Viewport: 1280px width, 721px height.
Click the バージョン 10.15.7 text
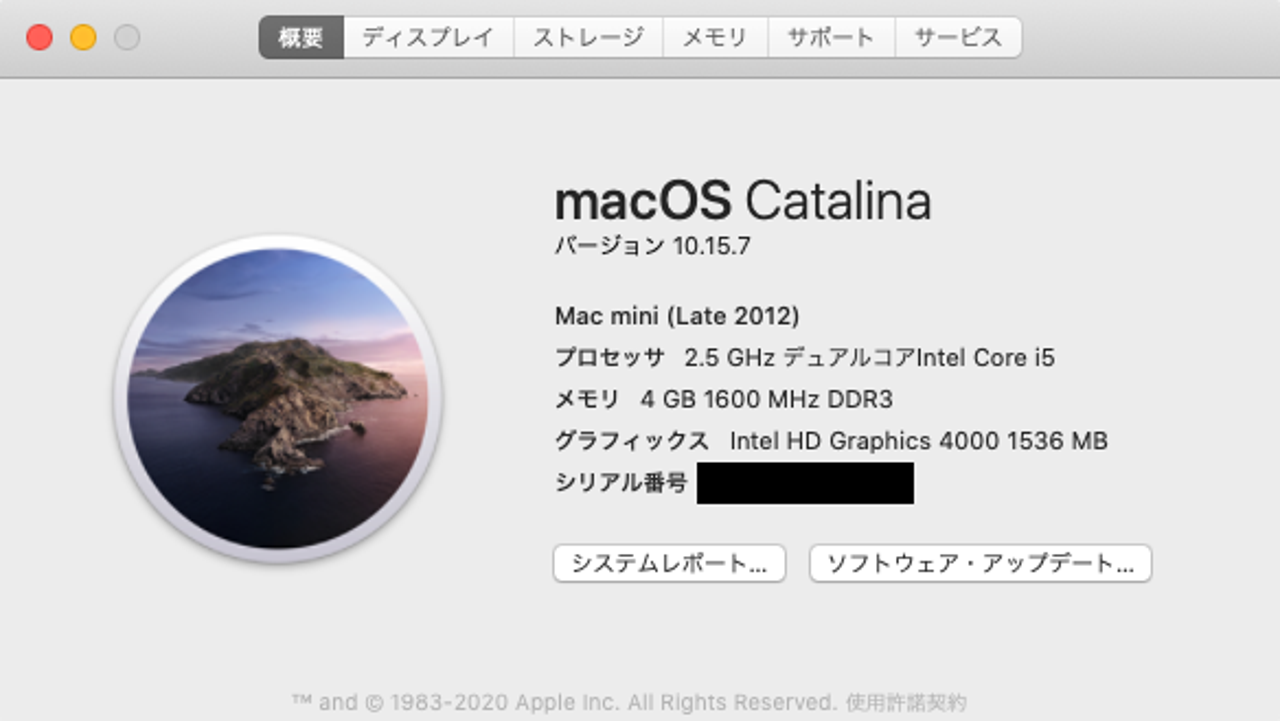coord(652,246)
